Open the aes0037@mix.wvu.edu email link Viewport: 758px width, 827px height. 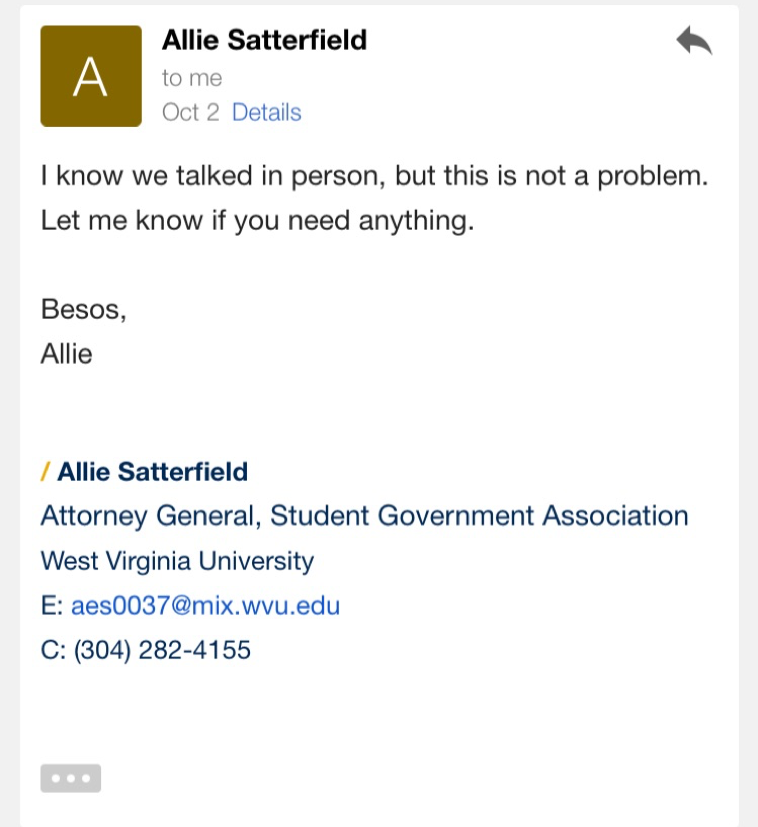[205, 605]
